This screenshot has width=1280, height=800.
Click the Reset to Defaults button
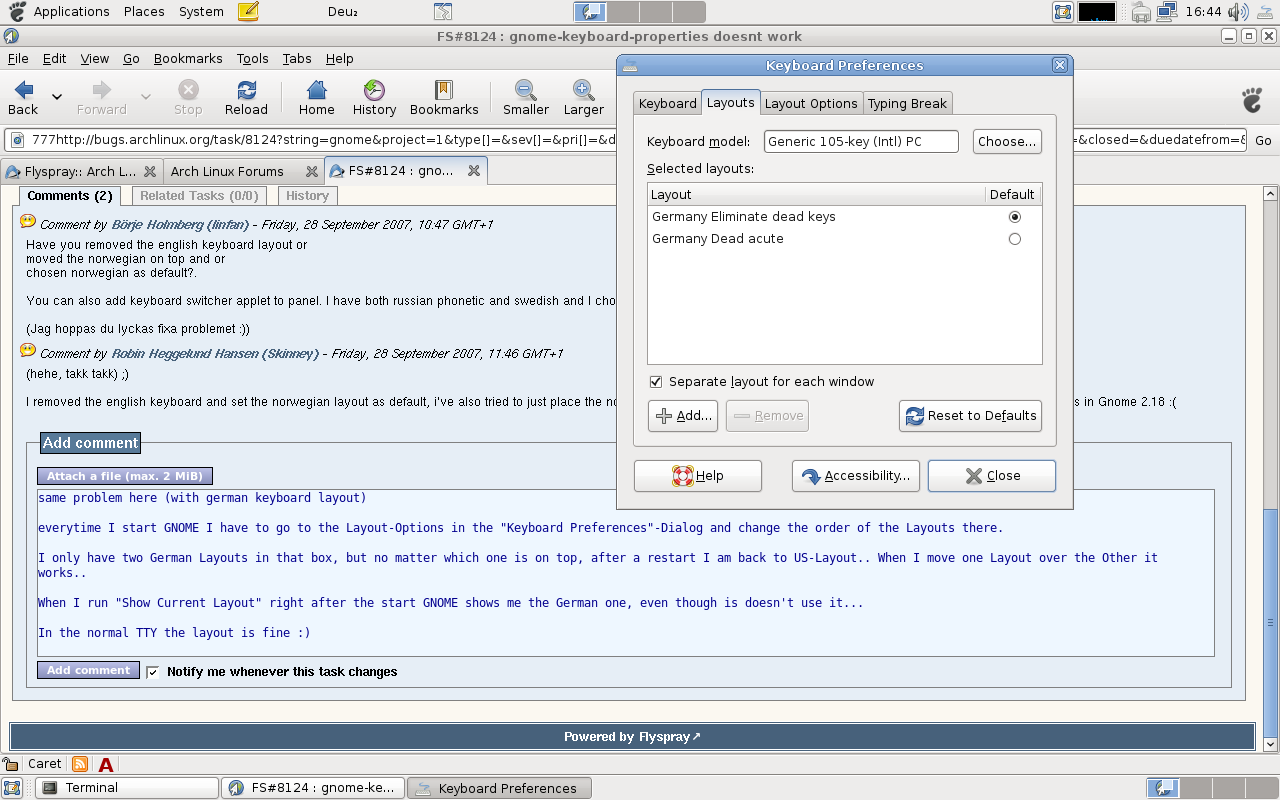pos(970,416)
